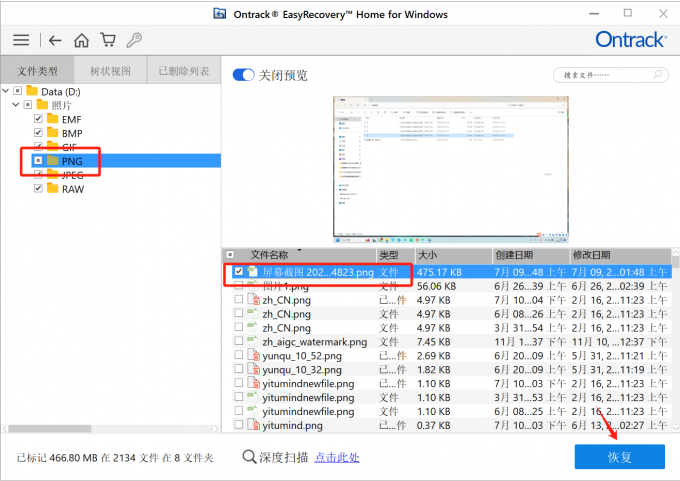Click the Data (D:) drive folder icon

[32, 91]
